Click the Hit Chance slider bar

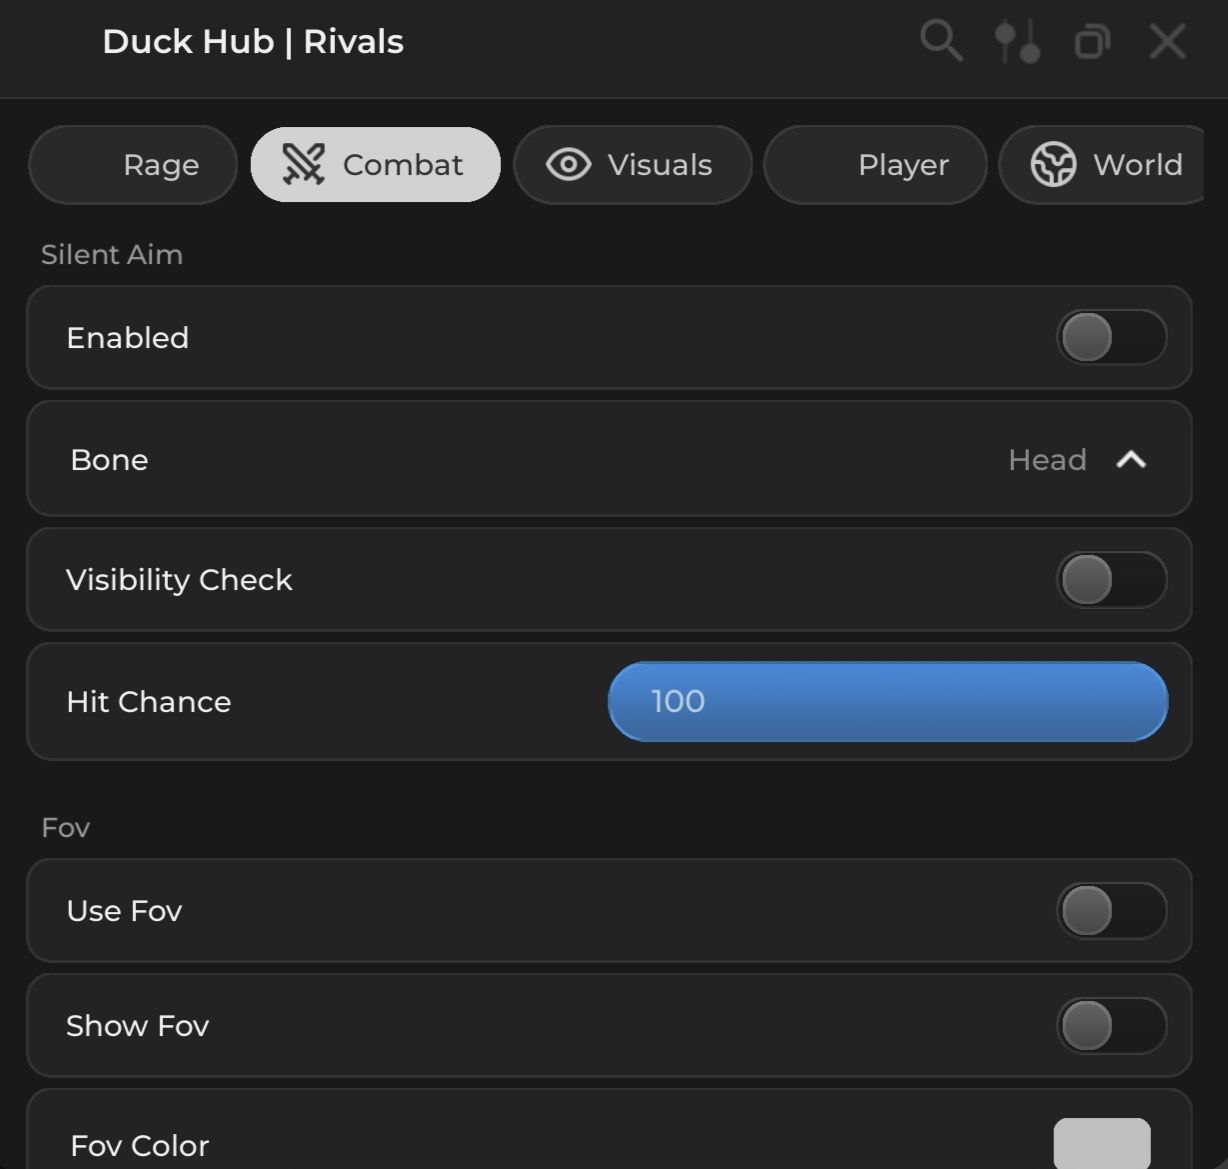coord(887,702)
